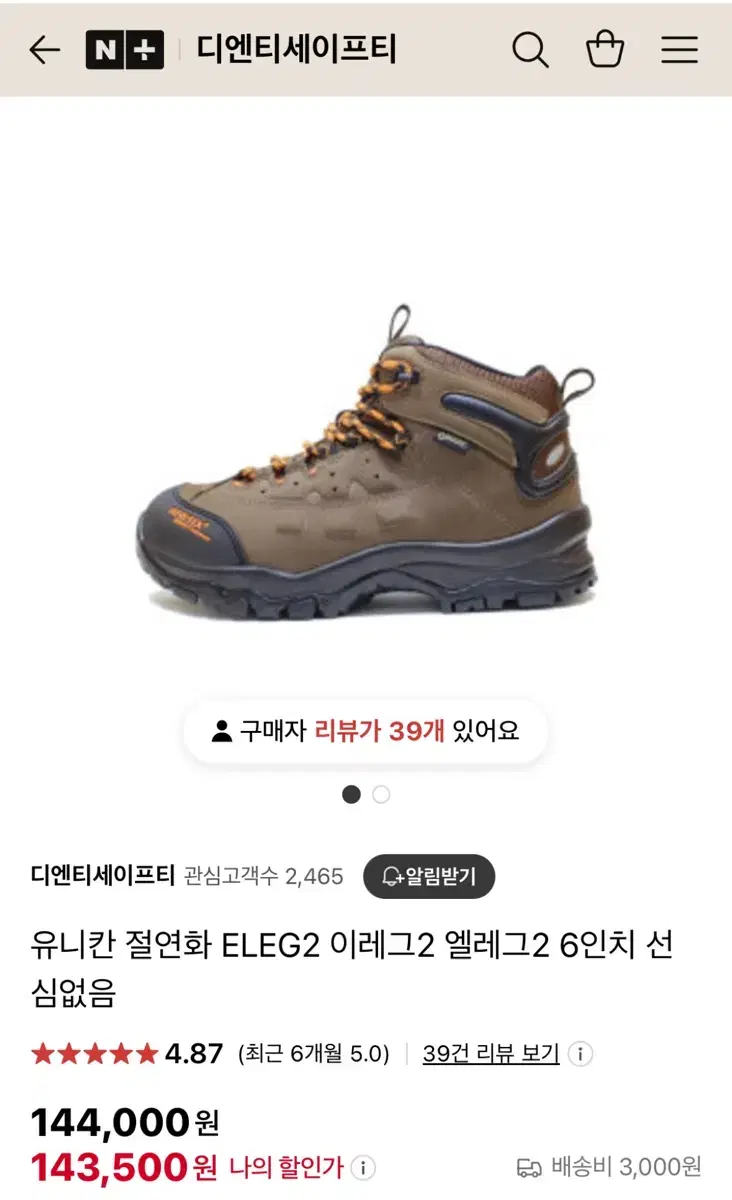Open 39건 리뷰 보기 link

[x=491, y=1053]
